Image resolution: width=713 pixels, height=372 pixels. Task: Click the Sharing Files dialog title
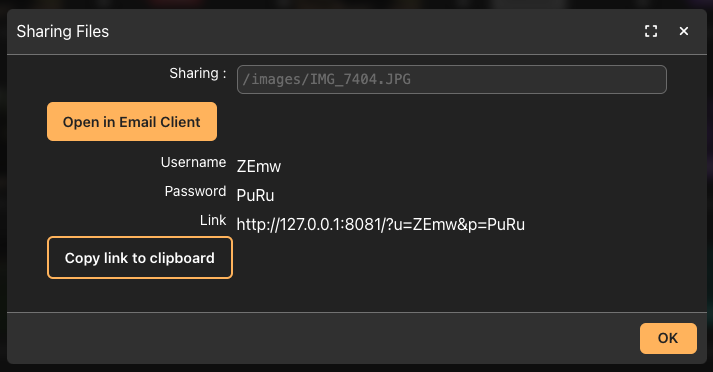click(63, 31)
